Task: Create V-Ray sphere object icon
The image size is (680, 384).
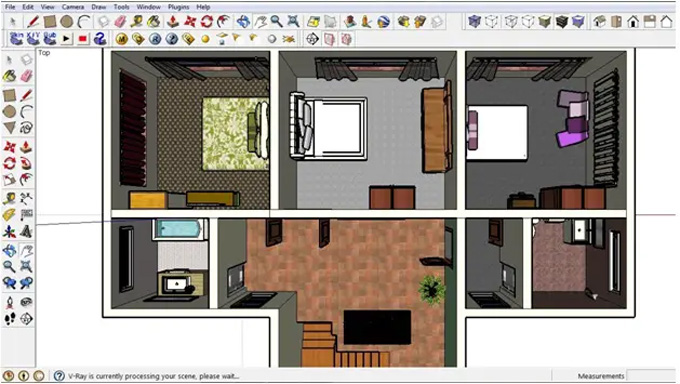Action: (x=272, y=39)
